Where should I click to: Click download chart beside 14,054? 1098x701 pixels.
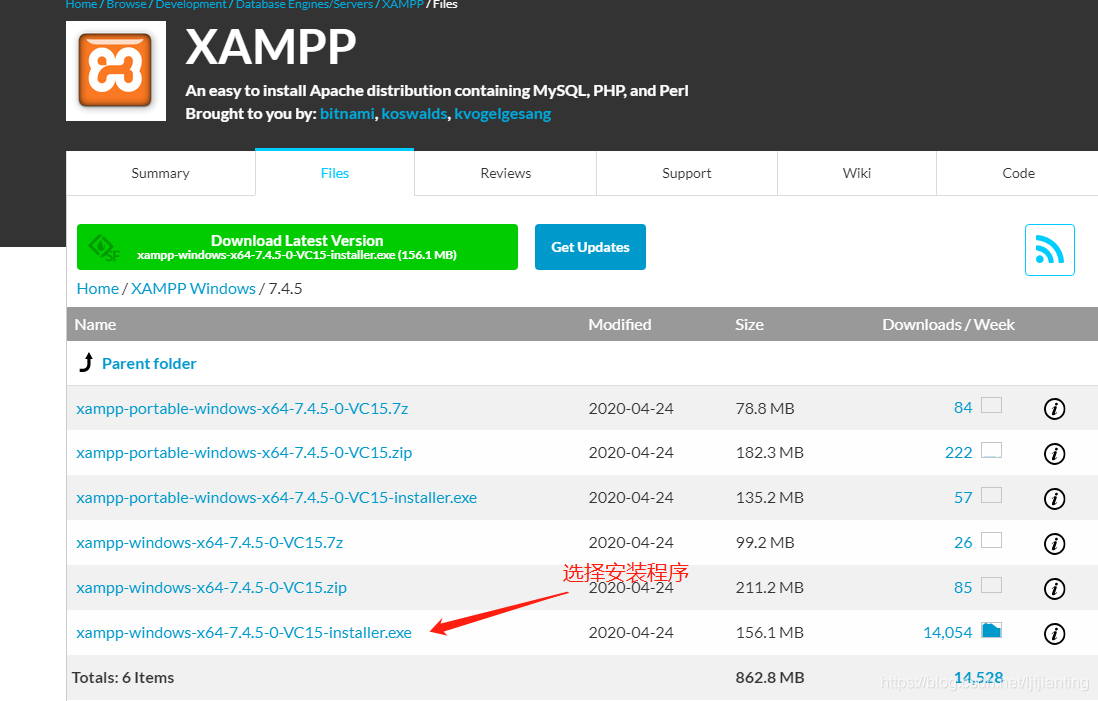[992, 630]
